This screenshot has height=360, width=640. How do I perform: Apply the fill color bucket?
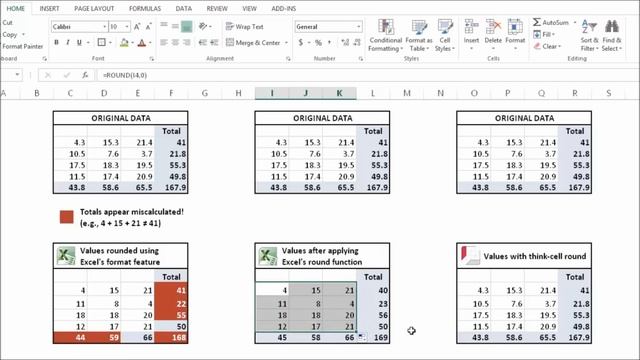tap(124, 42)
